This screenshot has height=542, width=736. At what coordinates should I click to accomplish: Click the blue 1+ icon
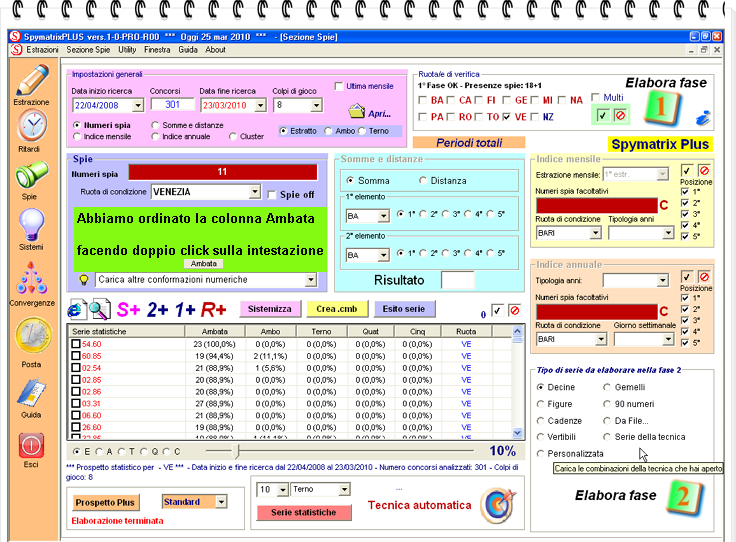(185, 310)
